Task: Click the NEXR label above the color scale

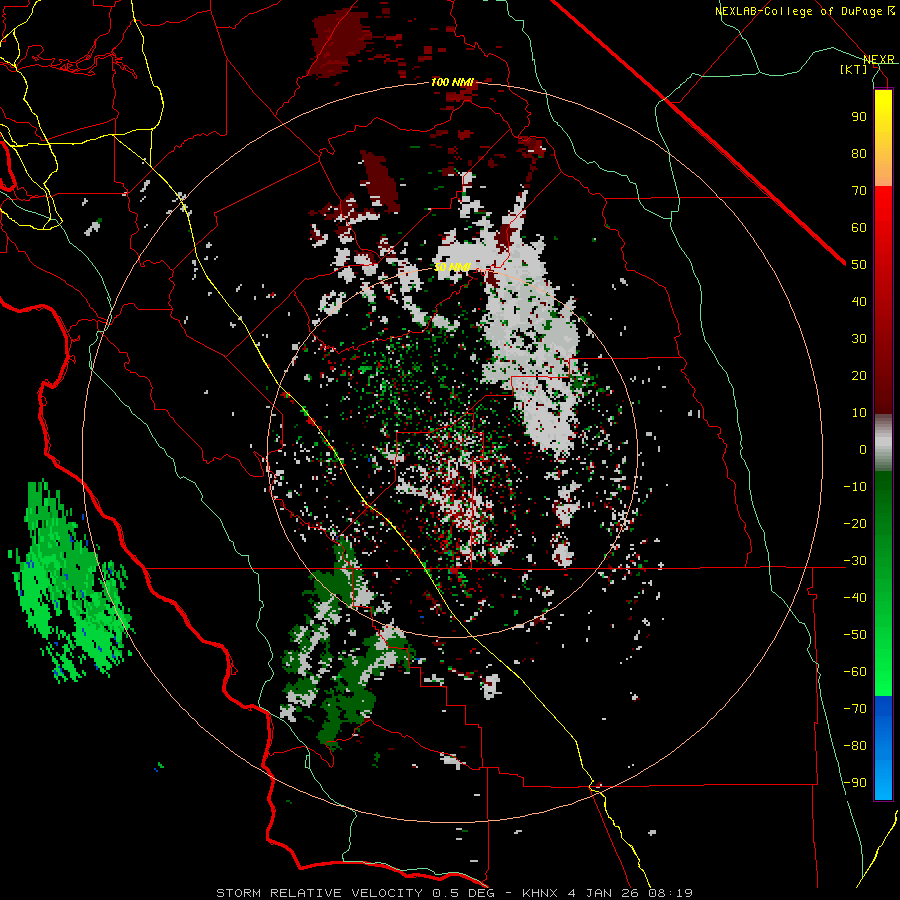Action: coord(879,59)
